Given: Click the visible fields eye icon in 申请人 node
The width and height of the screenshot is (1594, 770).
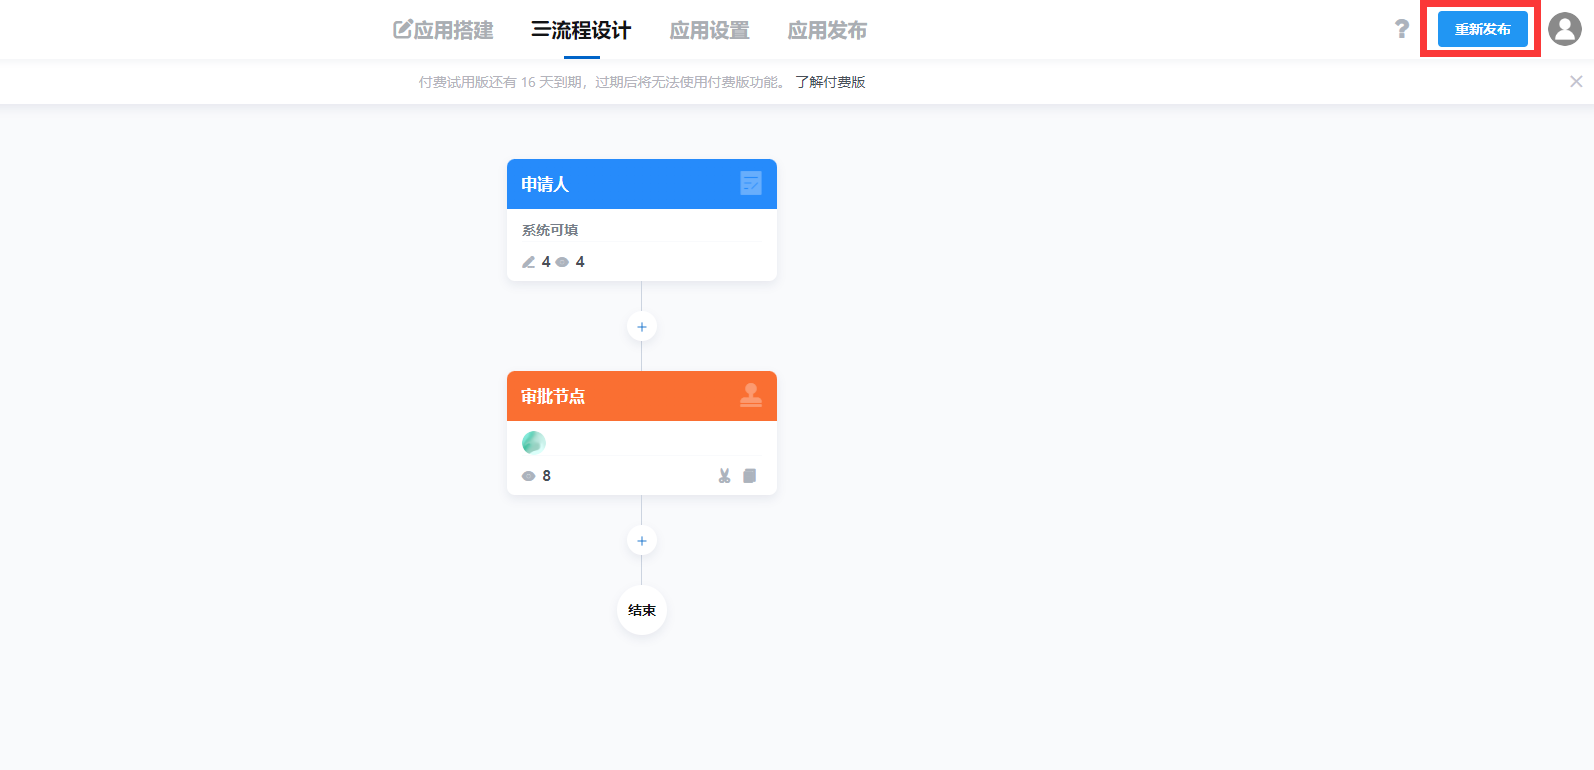Looking at the screenshot, I should (x=562, y=262).
